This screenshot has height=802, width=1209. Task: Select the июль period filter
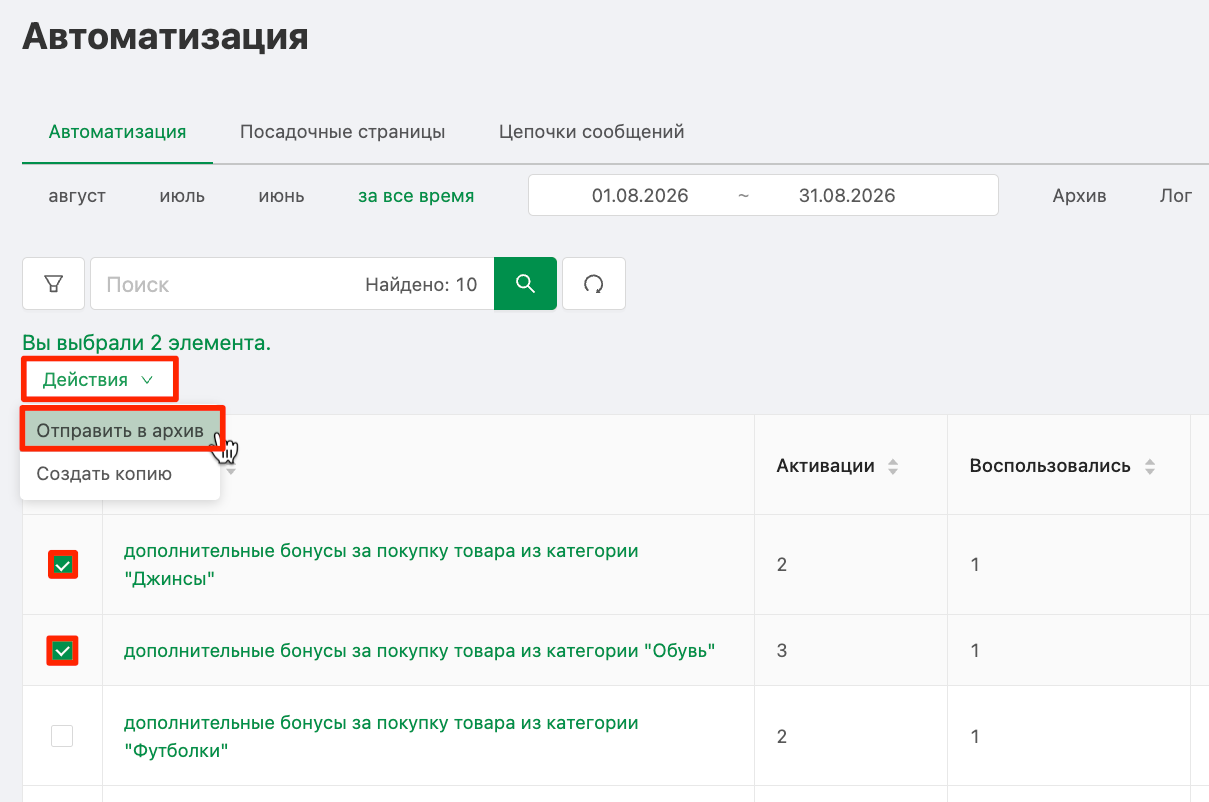click(x=182, y=196)
